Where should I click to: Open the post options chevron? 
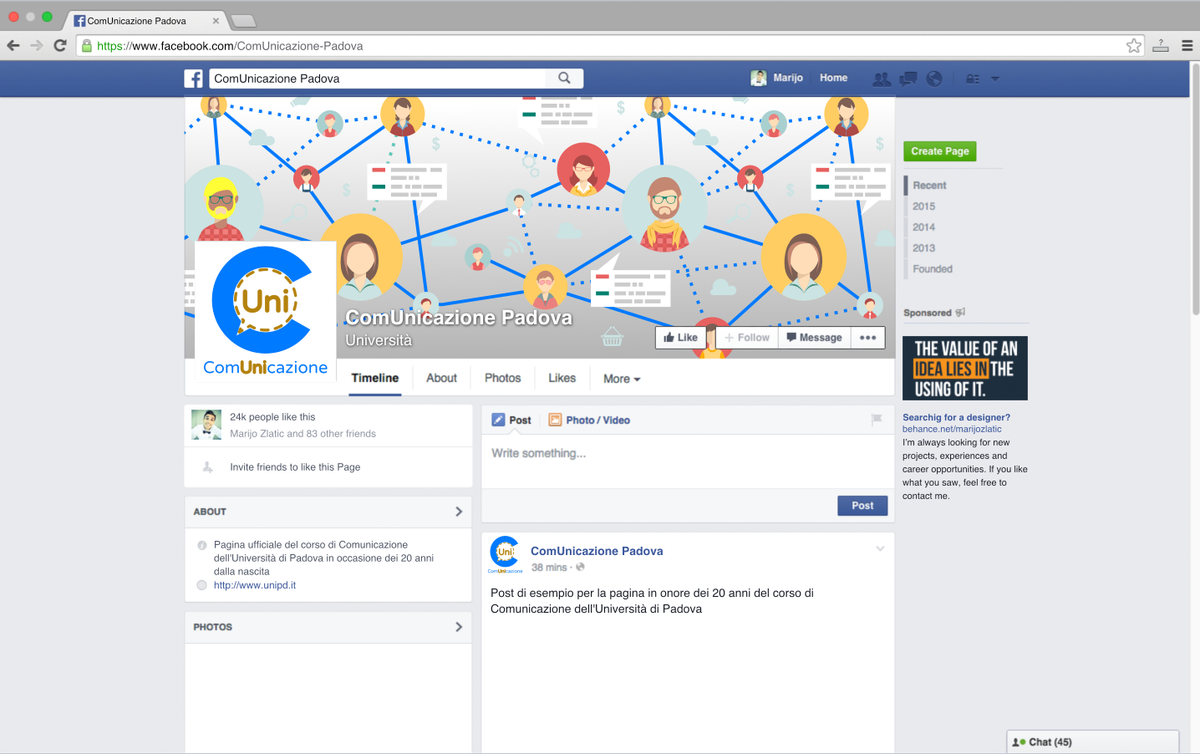point(880,549)
